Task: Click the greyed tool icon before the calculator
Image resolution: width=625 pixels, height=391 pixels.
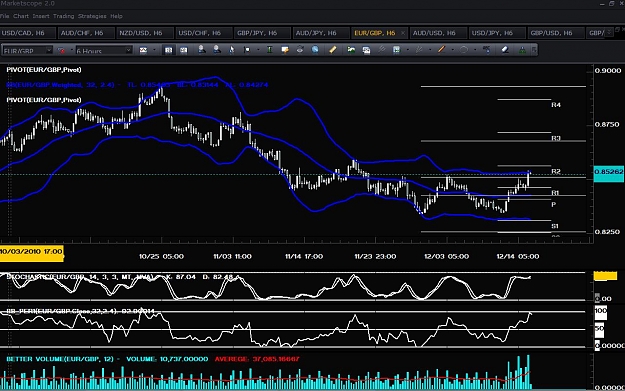Action: (381, 50)
